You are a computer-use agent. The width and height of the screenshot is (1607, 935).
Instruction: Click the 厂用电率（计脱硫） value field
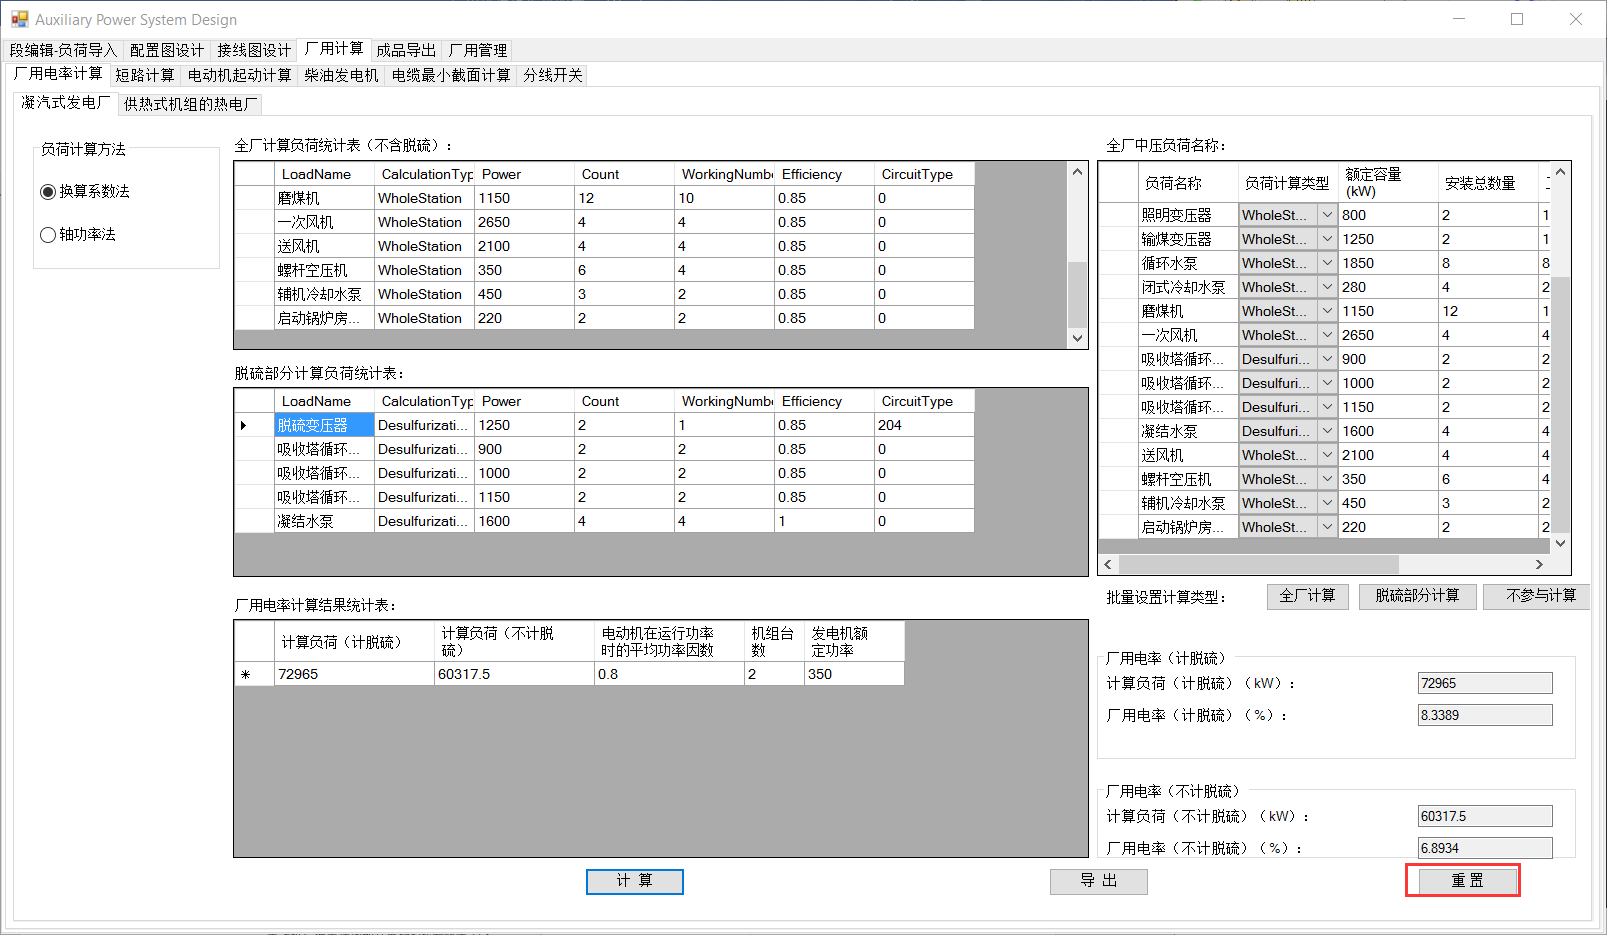pos(1485,715)
